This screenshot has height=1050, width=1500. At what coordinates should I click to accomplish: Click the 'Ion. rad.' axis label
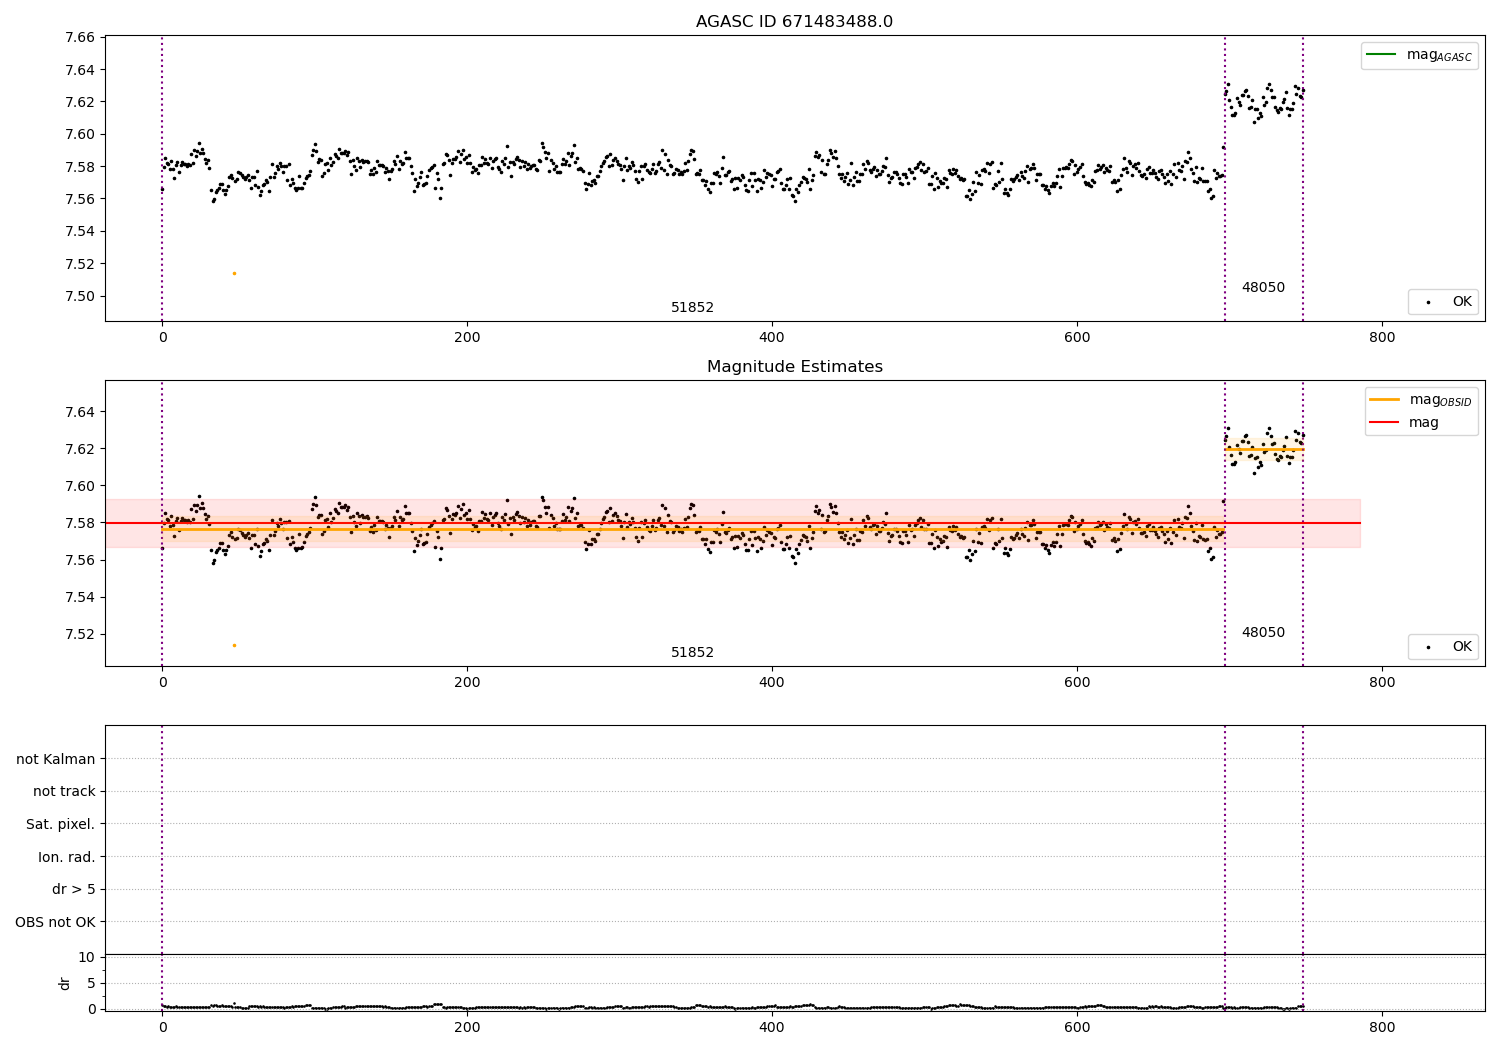(67, 857)
